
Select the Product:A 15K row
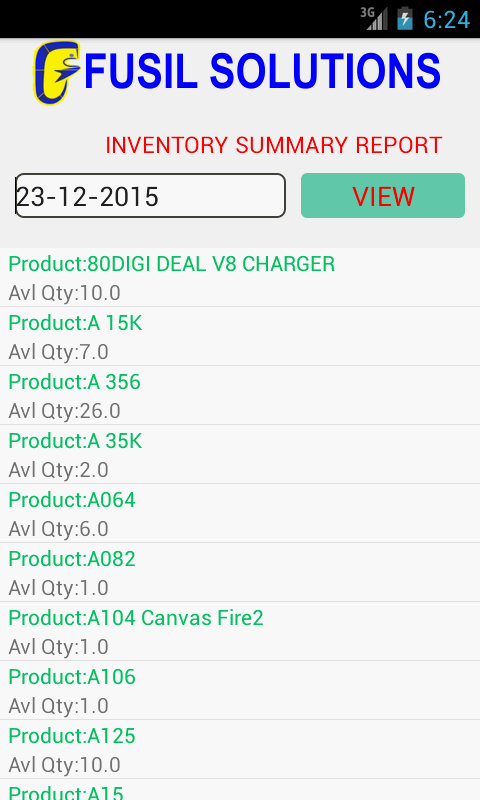(x=240, y=336)
